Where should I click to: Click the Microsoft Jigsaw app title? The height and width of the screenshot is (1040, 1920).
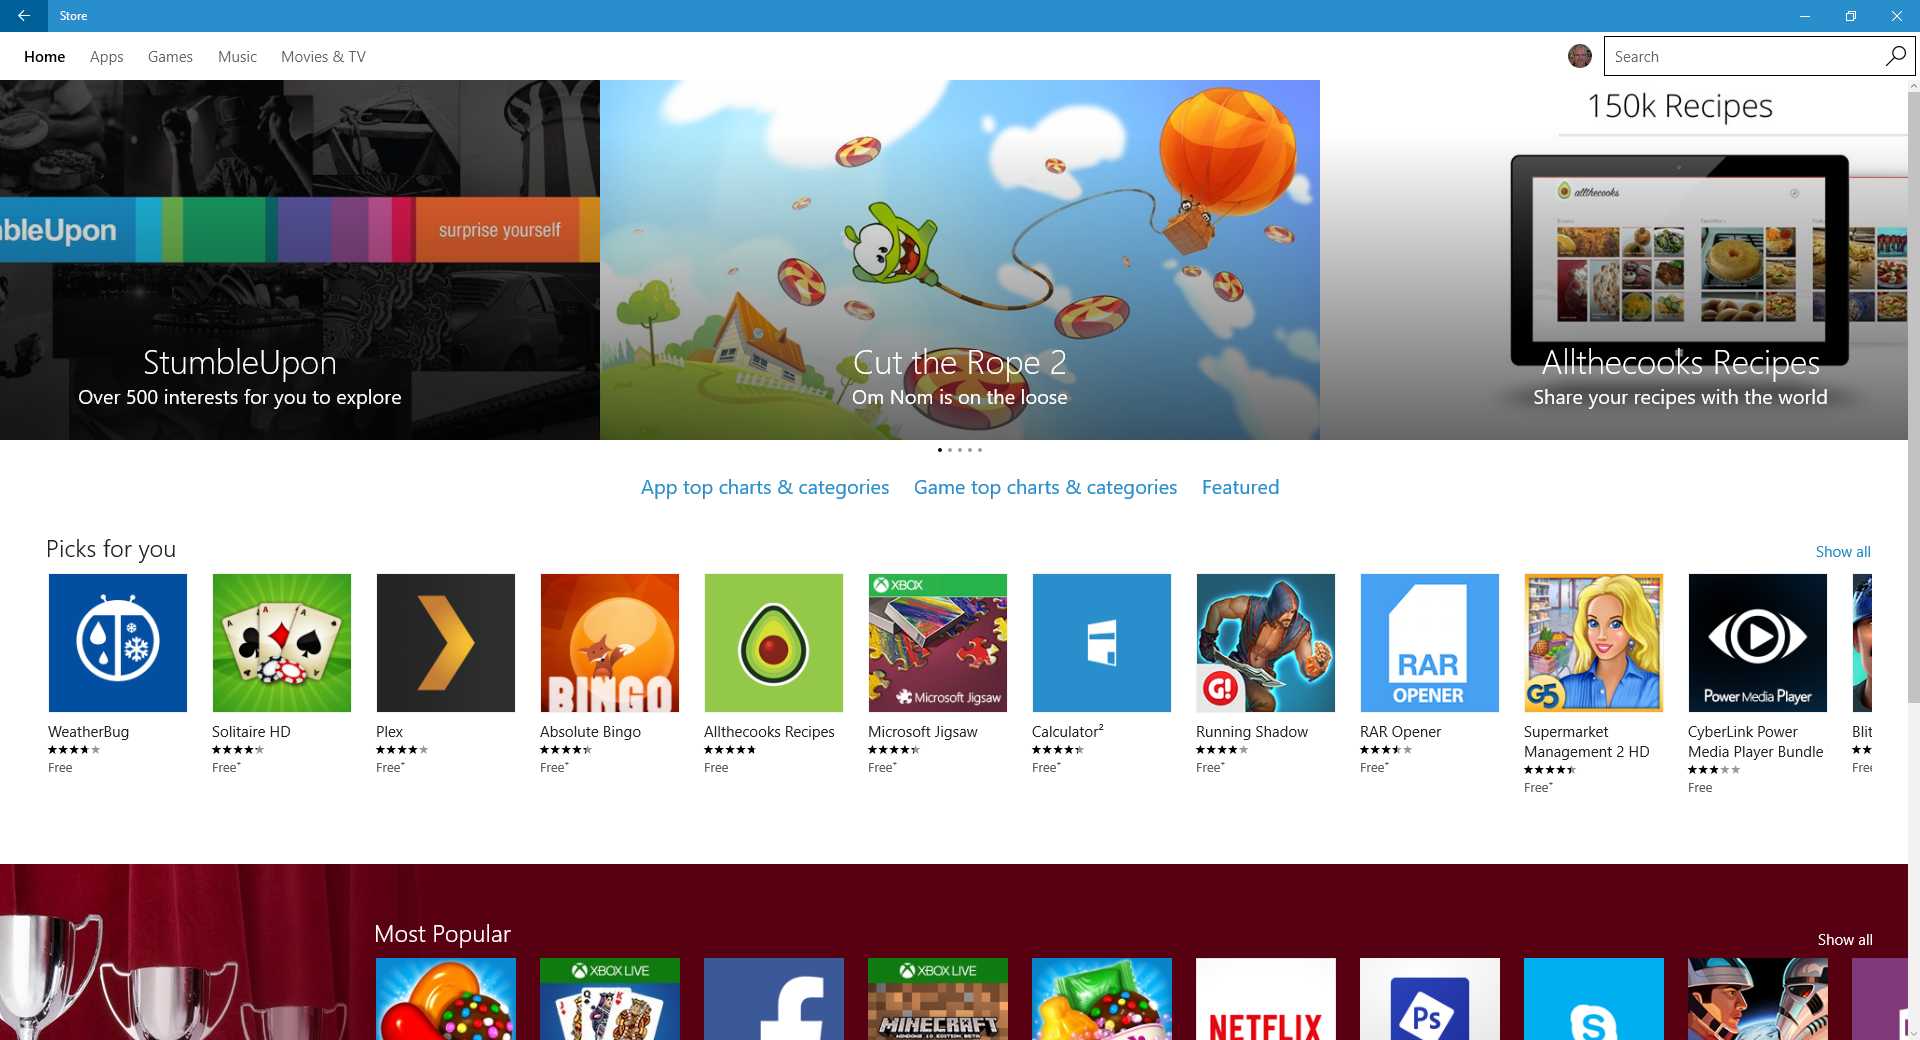[923, 732]
